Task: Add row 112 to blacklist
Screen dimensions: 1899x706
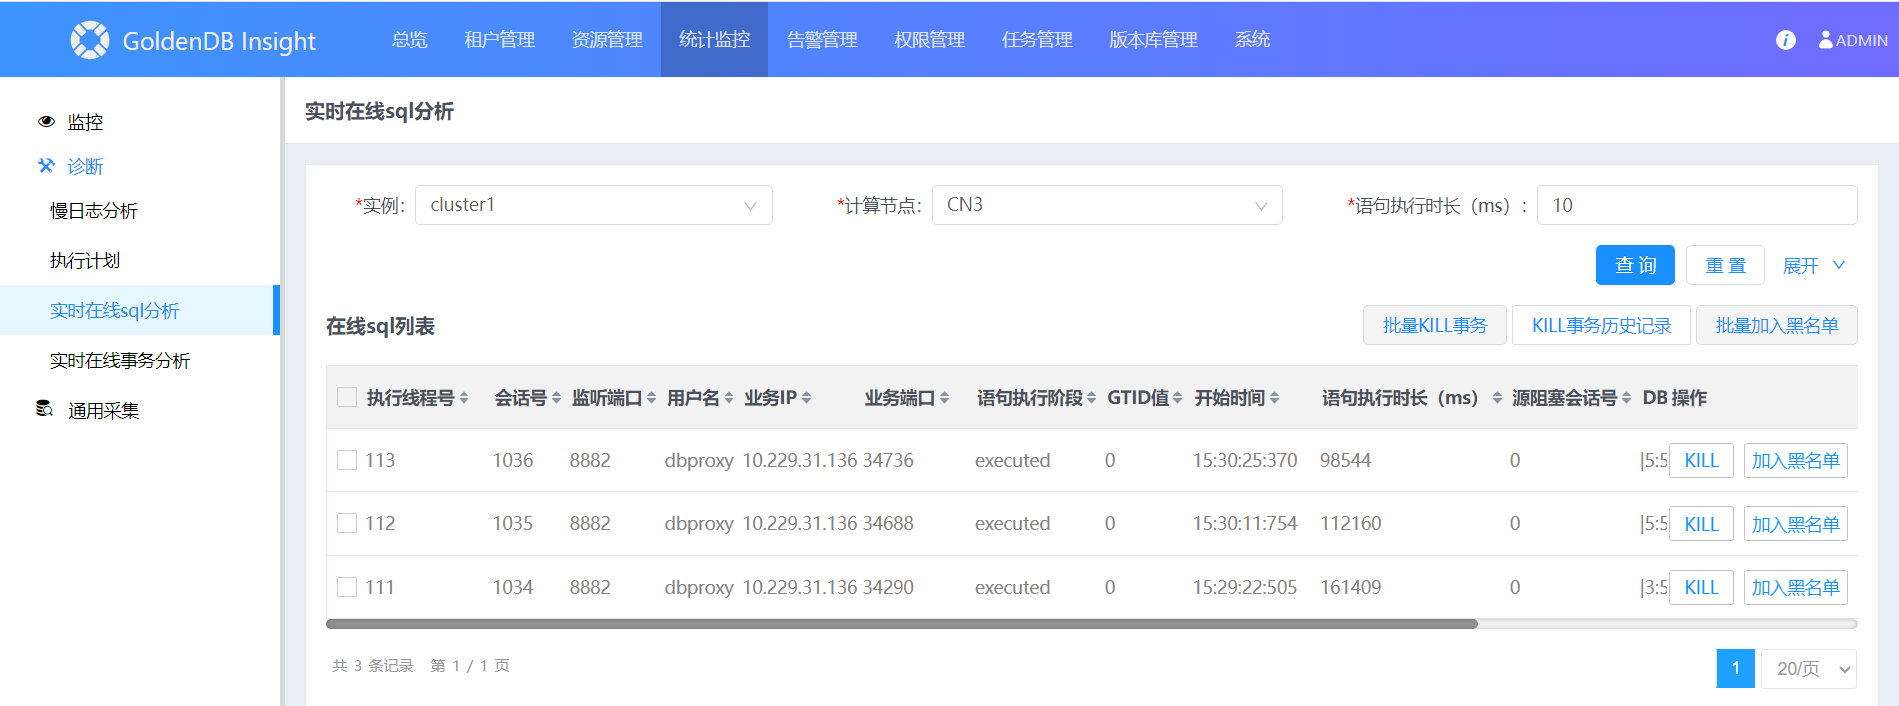Action: tap(1795, 524)
